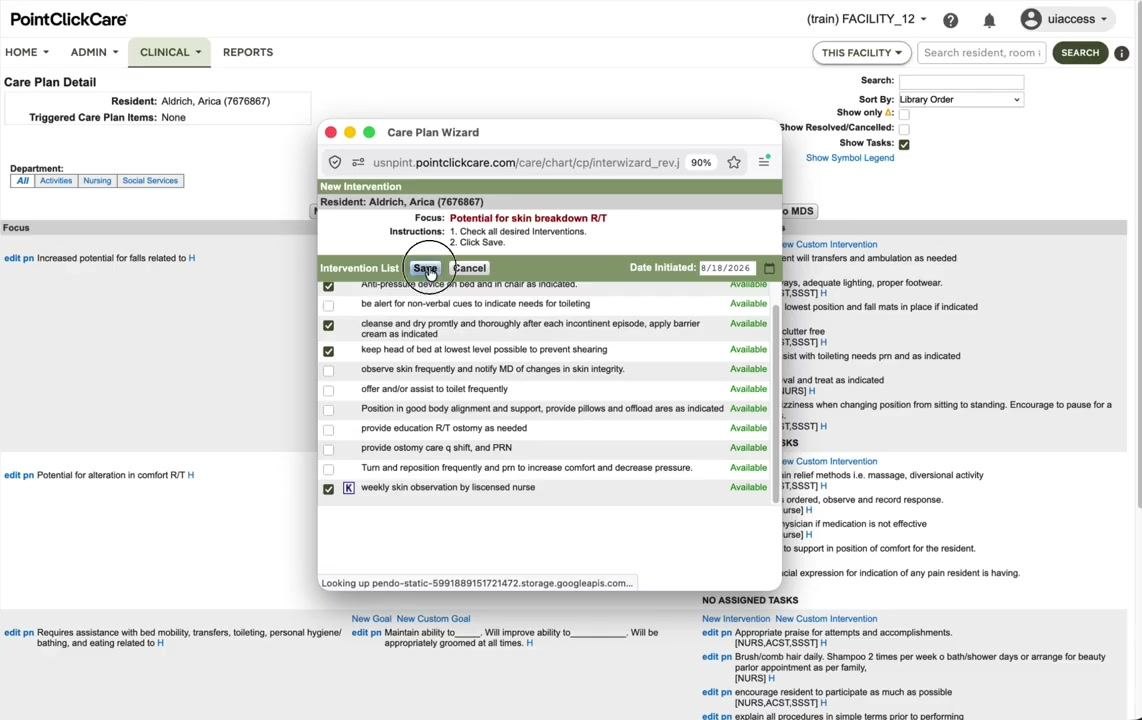Viewport: 1142px width, 720px height.
Task: Click New Goal link
Action: tap(371, 619)
